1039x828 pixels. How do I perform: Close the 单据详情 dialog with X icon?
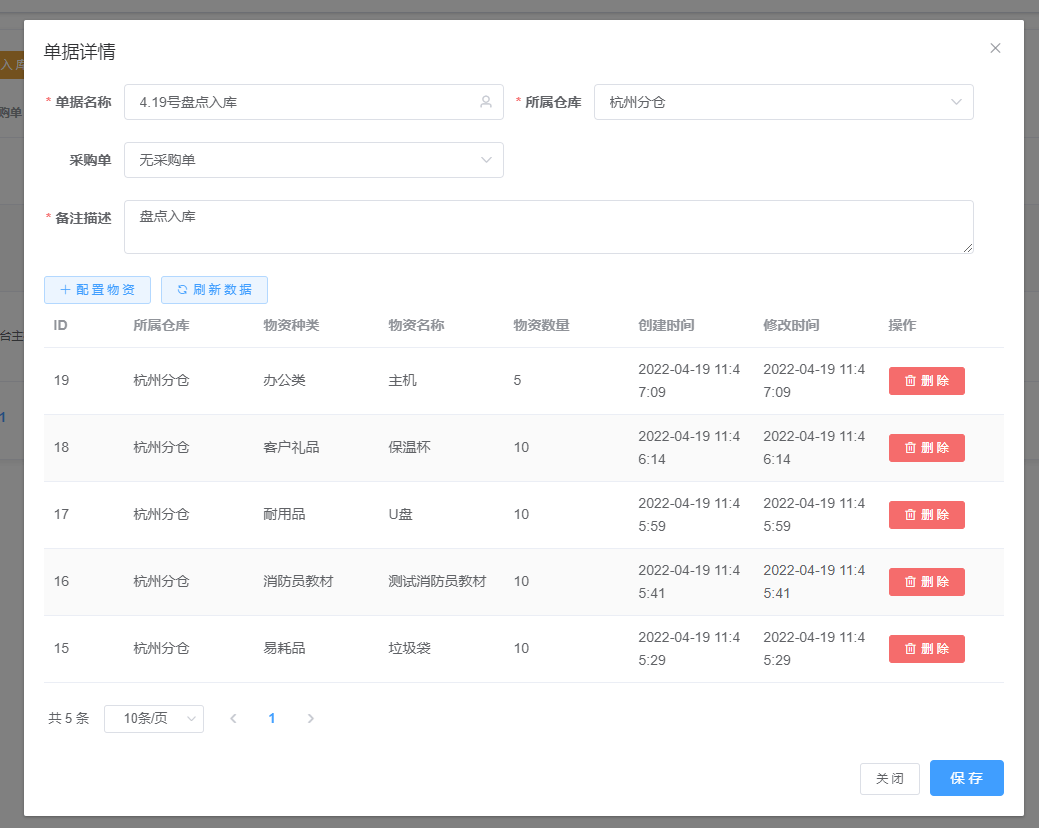pos(995,48)
